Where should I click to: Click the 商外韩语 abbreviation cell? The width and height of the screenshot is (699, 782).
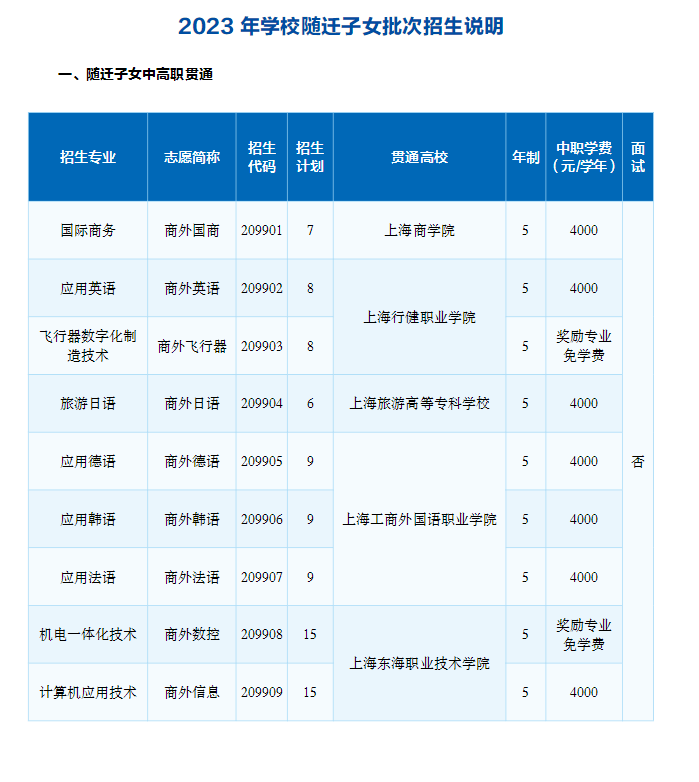click(x=192, y=519)
